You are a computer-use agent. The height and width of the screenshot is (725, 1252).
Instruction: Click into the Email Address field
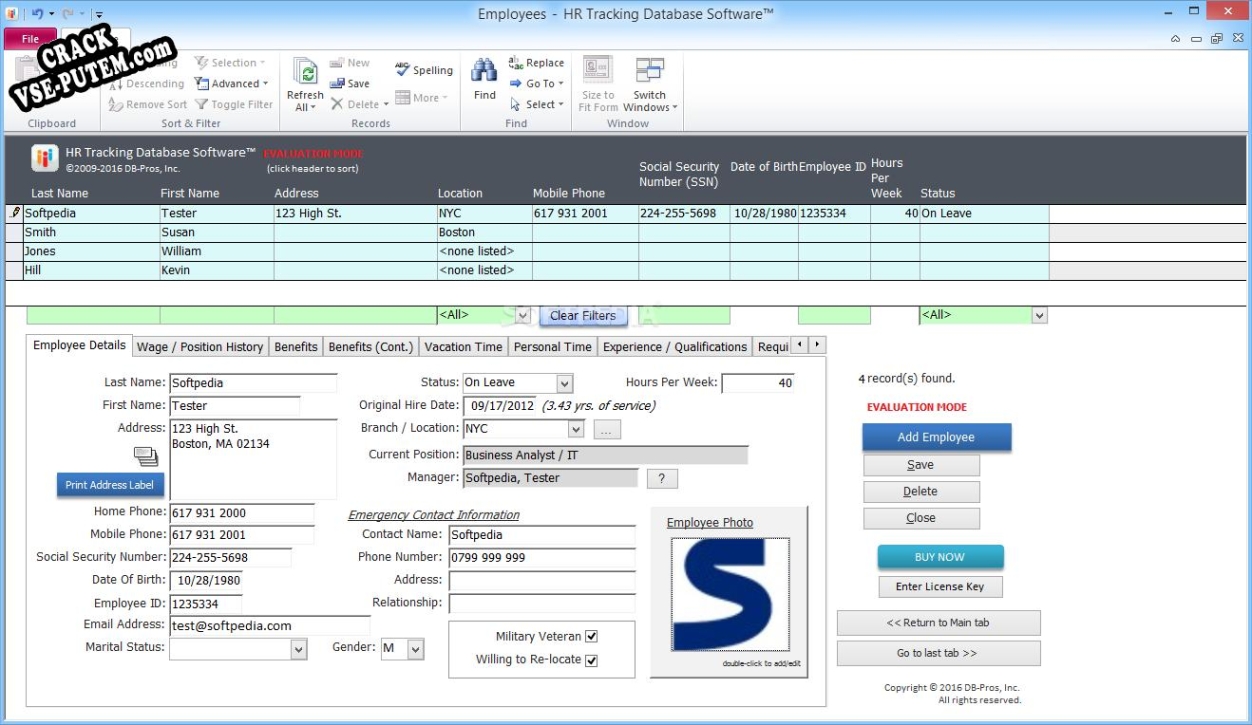pyautogui.click(x=268, y=626)
